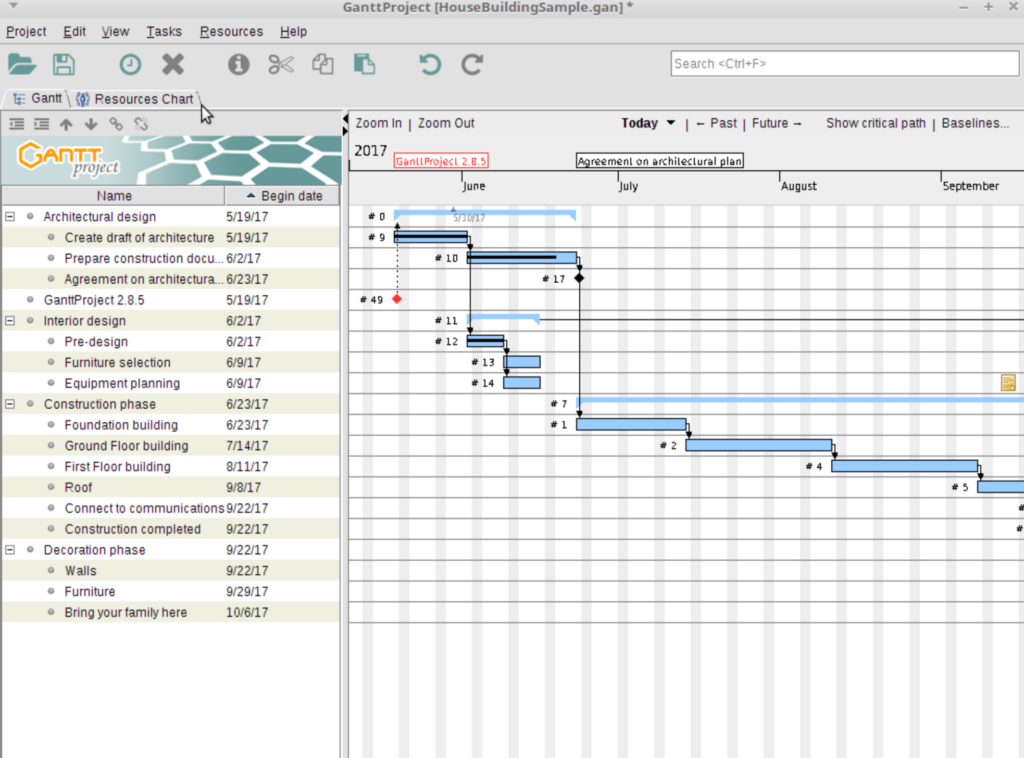Select the Furniture task under Decoration phase

170,592
